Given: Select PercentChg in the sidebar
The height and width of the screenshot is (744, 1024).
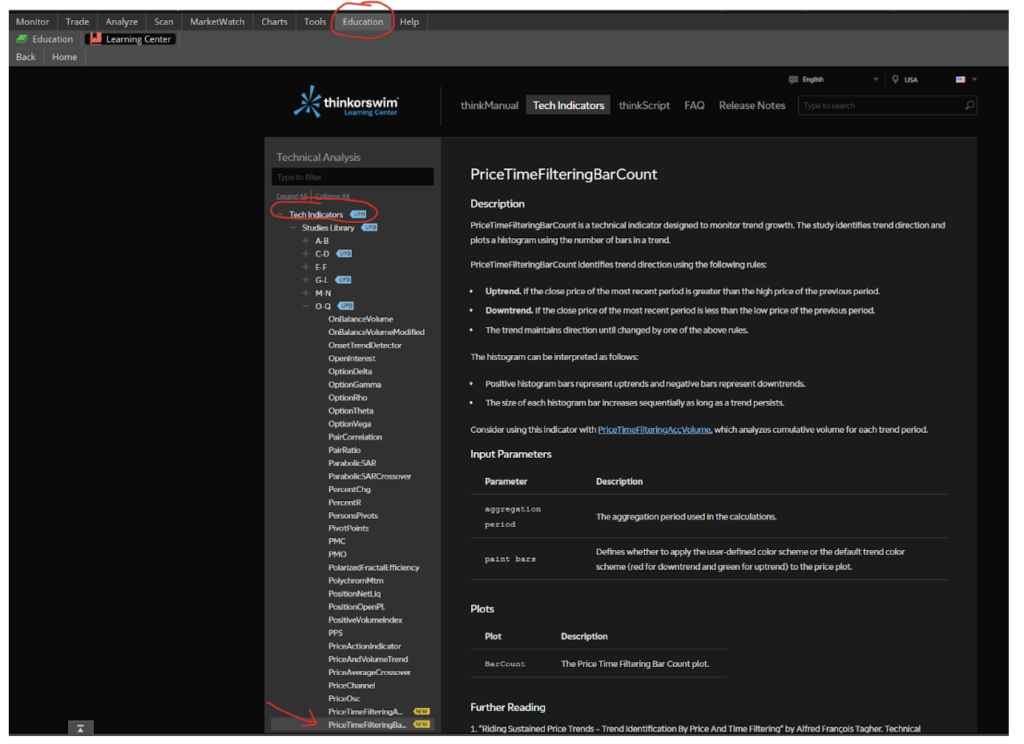Looking at the screenshot, I should coord(349,489).
